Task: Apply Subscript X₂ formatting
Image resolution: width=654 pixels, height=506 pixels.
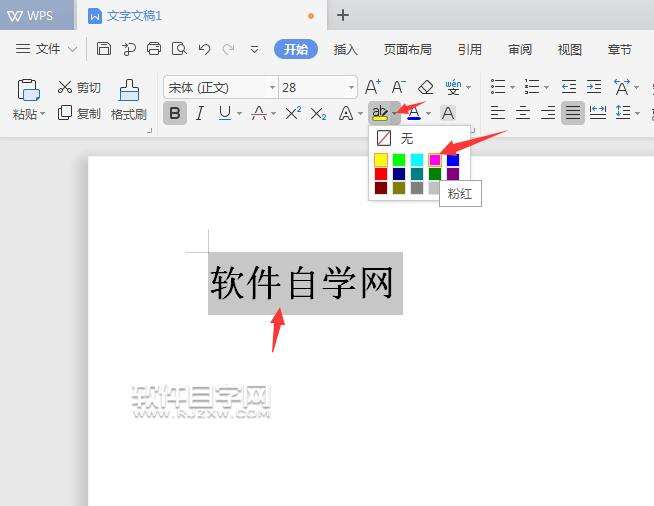Action: pyautogui.click(x=318, y=113)
